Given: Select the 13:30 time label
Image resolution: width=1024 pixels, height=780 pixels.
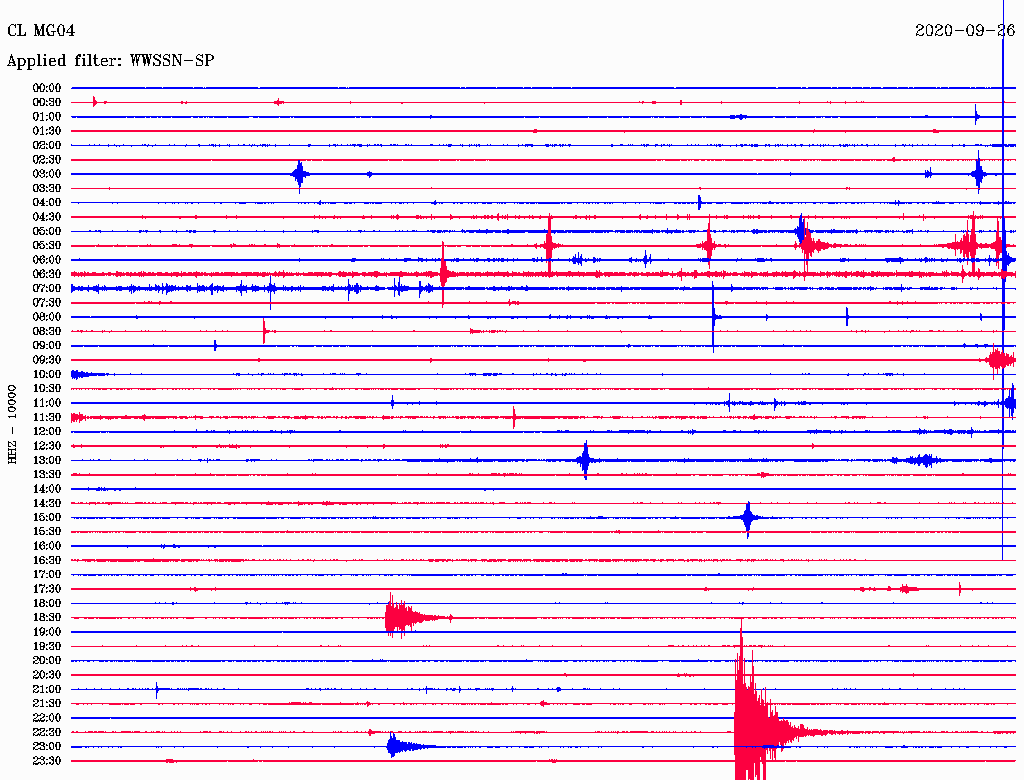Looking at the screenshot, I should pos(47,475).
